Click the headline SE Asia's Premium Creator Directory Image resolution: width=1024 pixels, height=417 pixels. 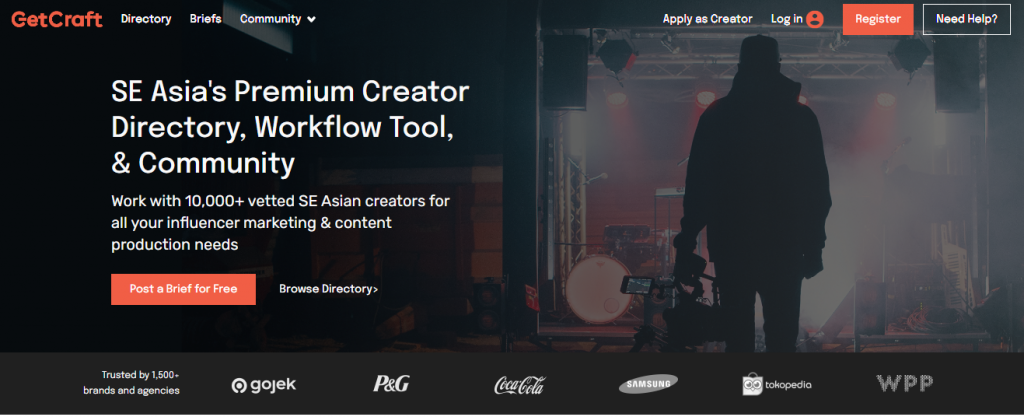pyautogui.click(x=290, y=127)
